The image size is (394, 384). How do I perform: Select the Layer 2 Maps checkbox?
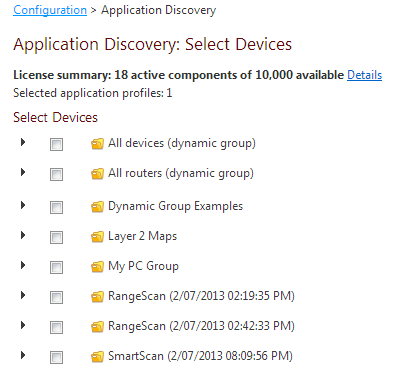56,238
